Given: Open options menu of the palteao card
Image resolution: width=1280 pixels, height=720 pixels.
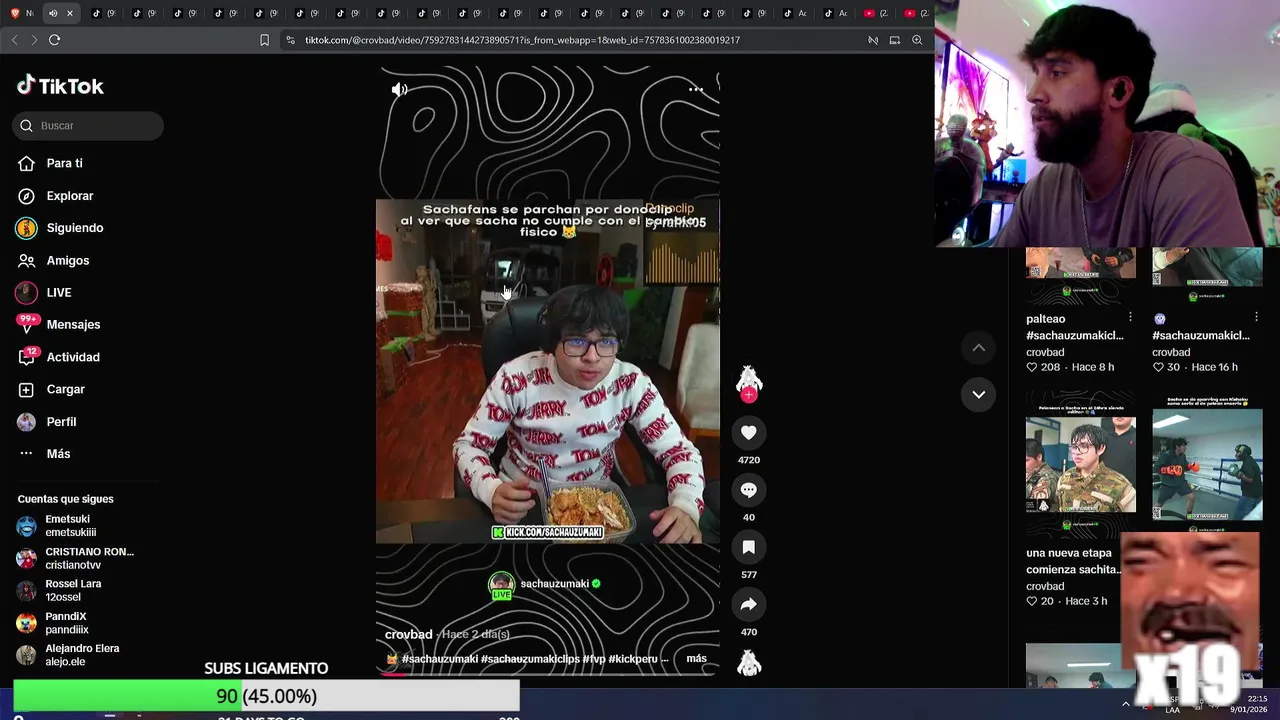Looking at the screenshot, I should click(1130, 318).
